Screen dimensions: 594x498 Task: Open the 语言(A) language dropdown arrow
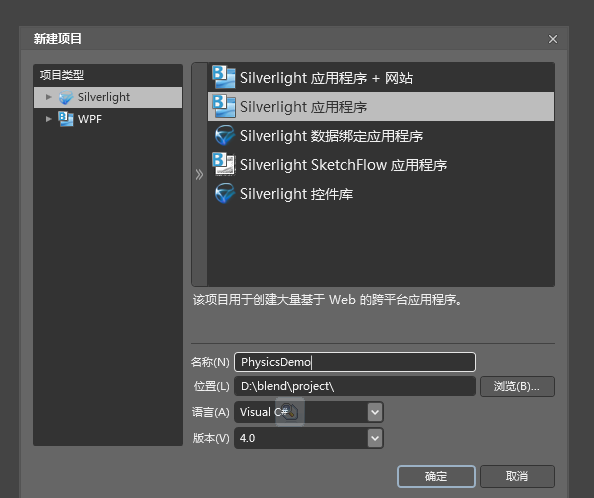pyautogui.click(x=375, y=412)
